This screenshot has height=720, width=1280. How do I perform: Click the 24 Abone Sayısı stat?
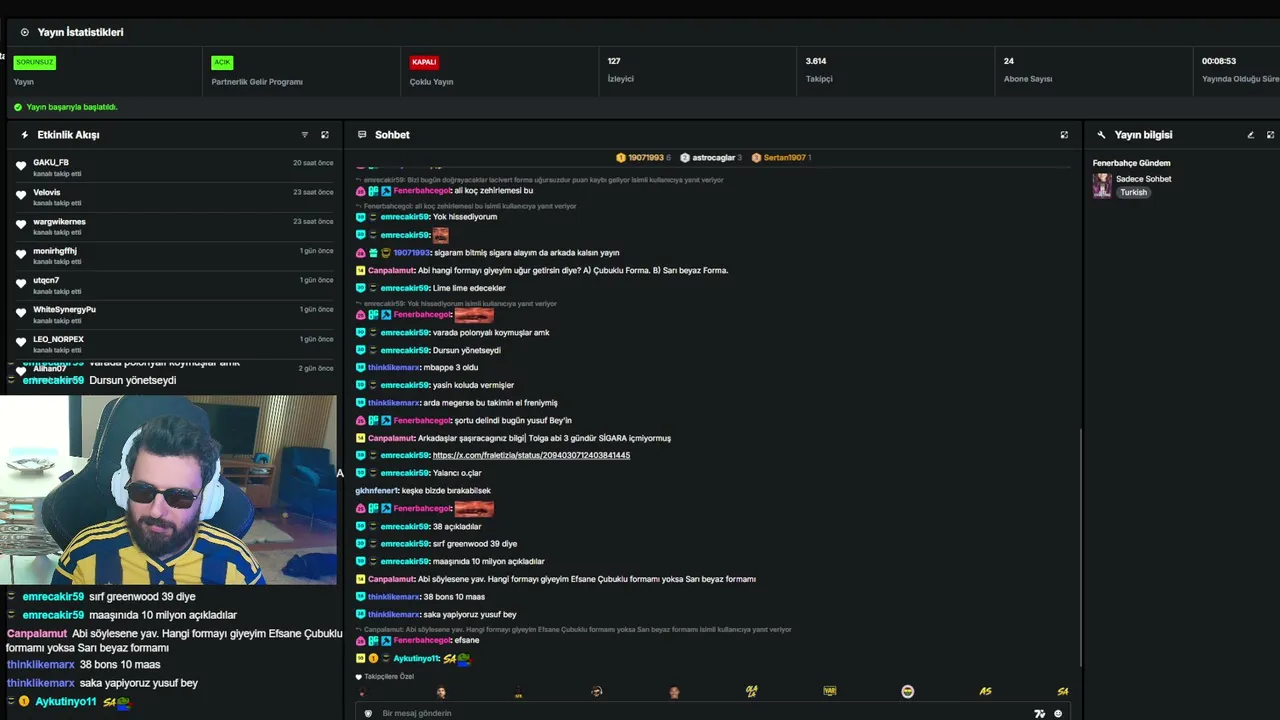(1028, 69)
